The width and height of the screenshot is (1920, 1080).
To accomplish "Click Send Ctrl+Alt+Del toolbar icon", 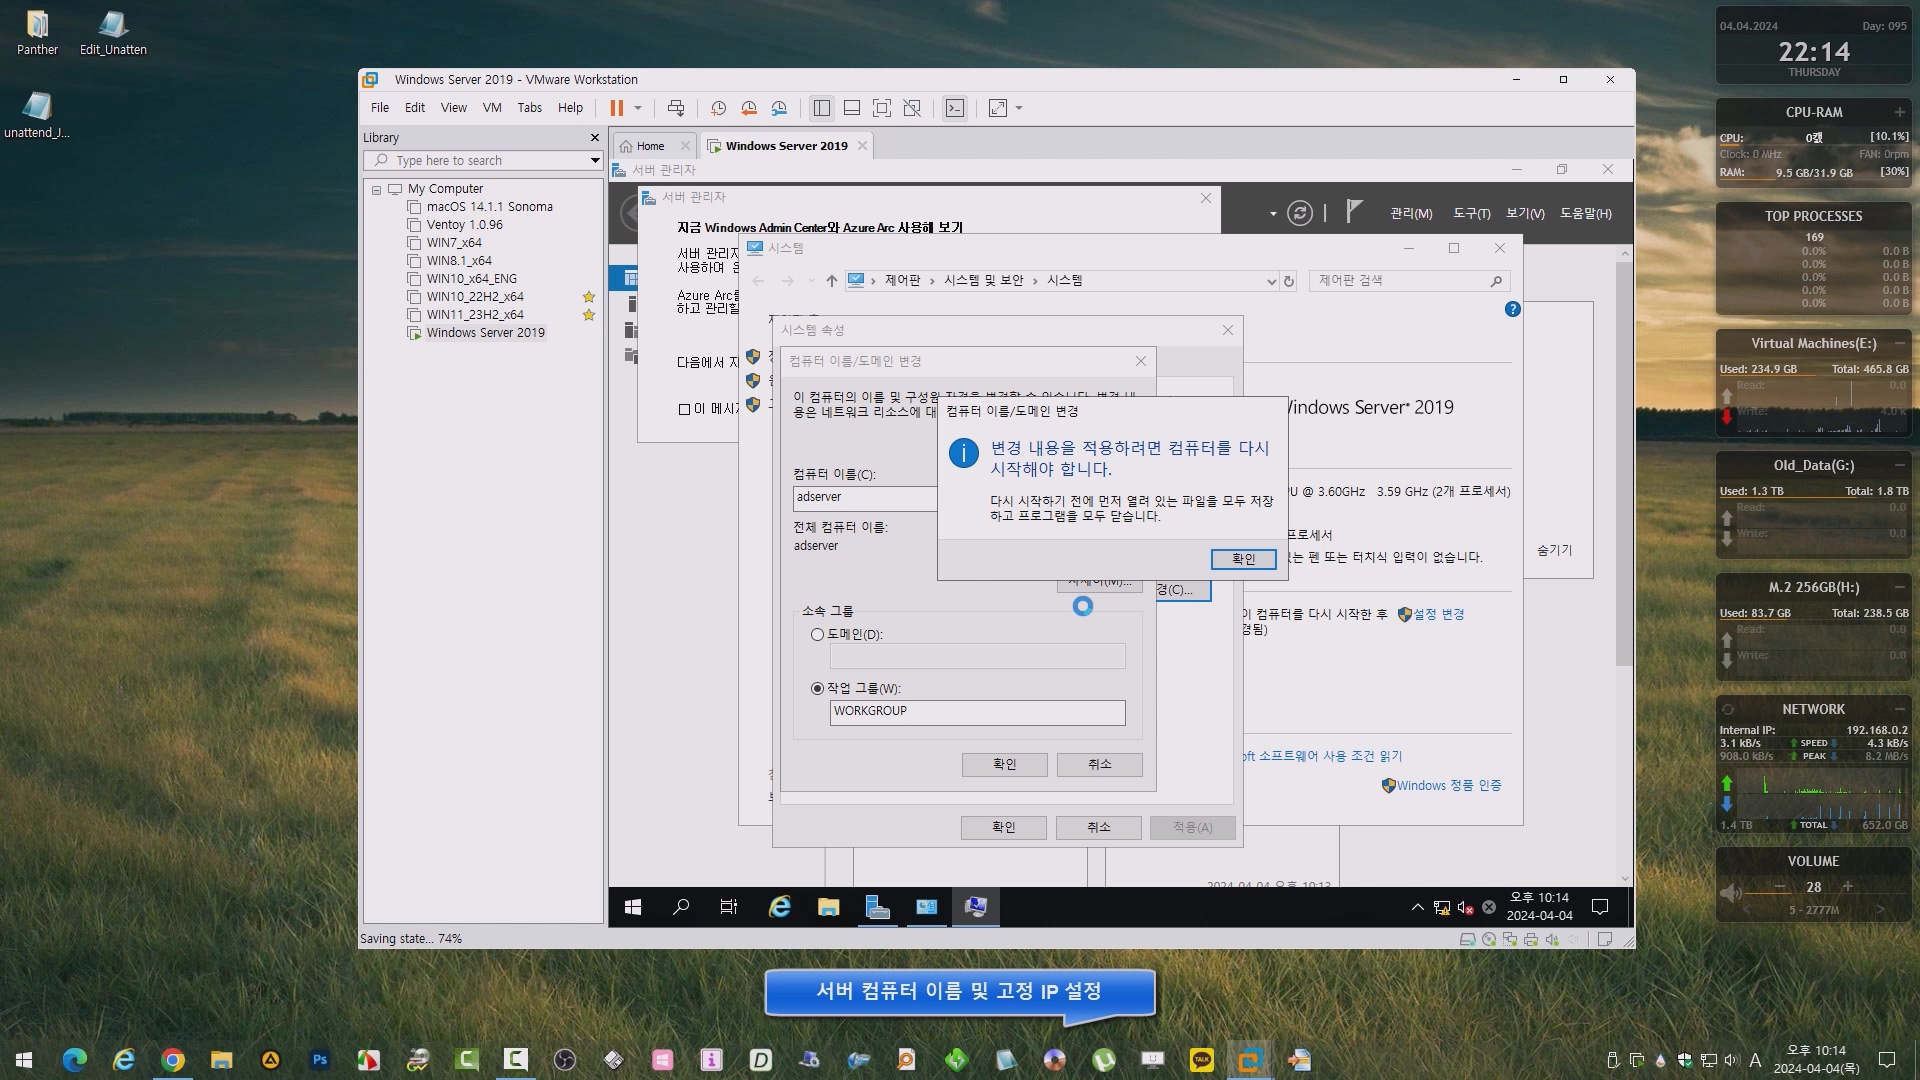I will (676, 108).
